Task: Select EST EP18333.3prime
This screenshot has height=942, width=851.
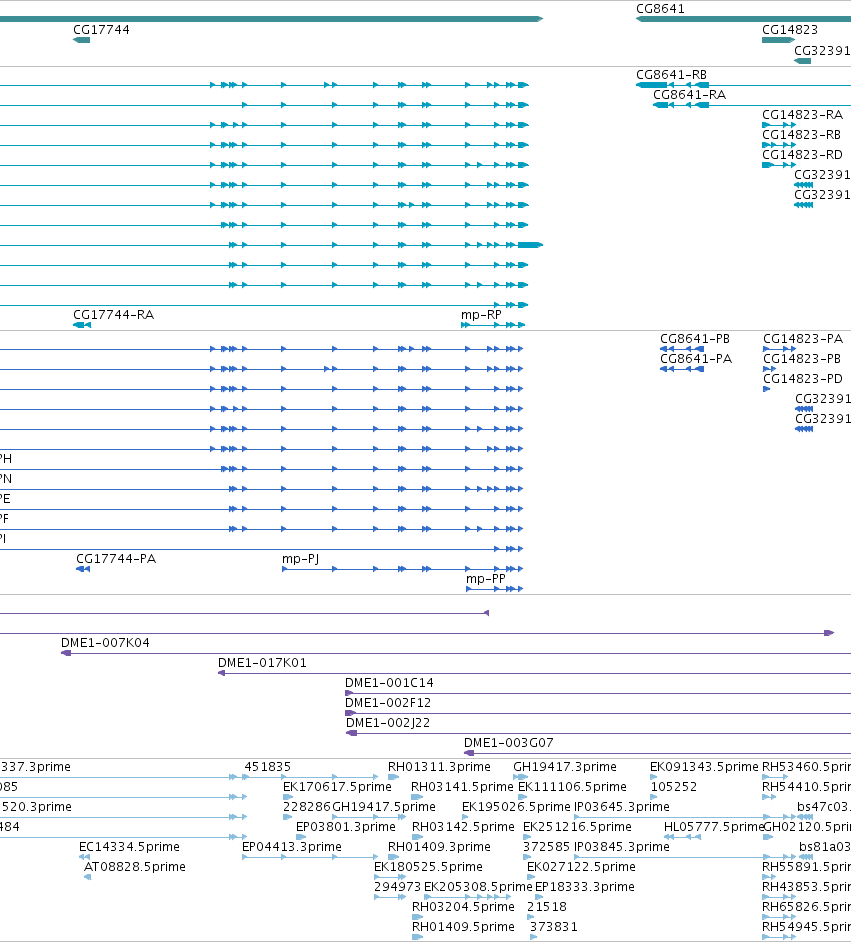Action: (x=584, y=887)
